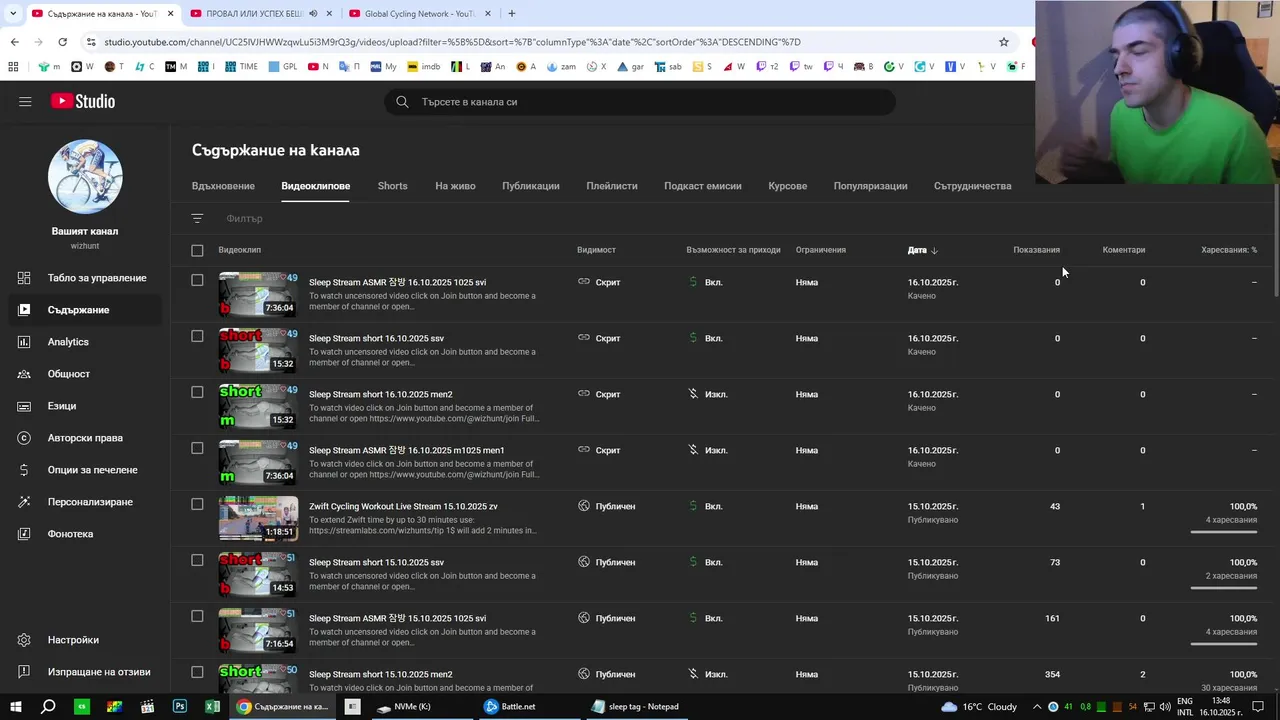
Task: Click the filter icon above the video list
Action: tap(197, 218)
